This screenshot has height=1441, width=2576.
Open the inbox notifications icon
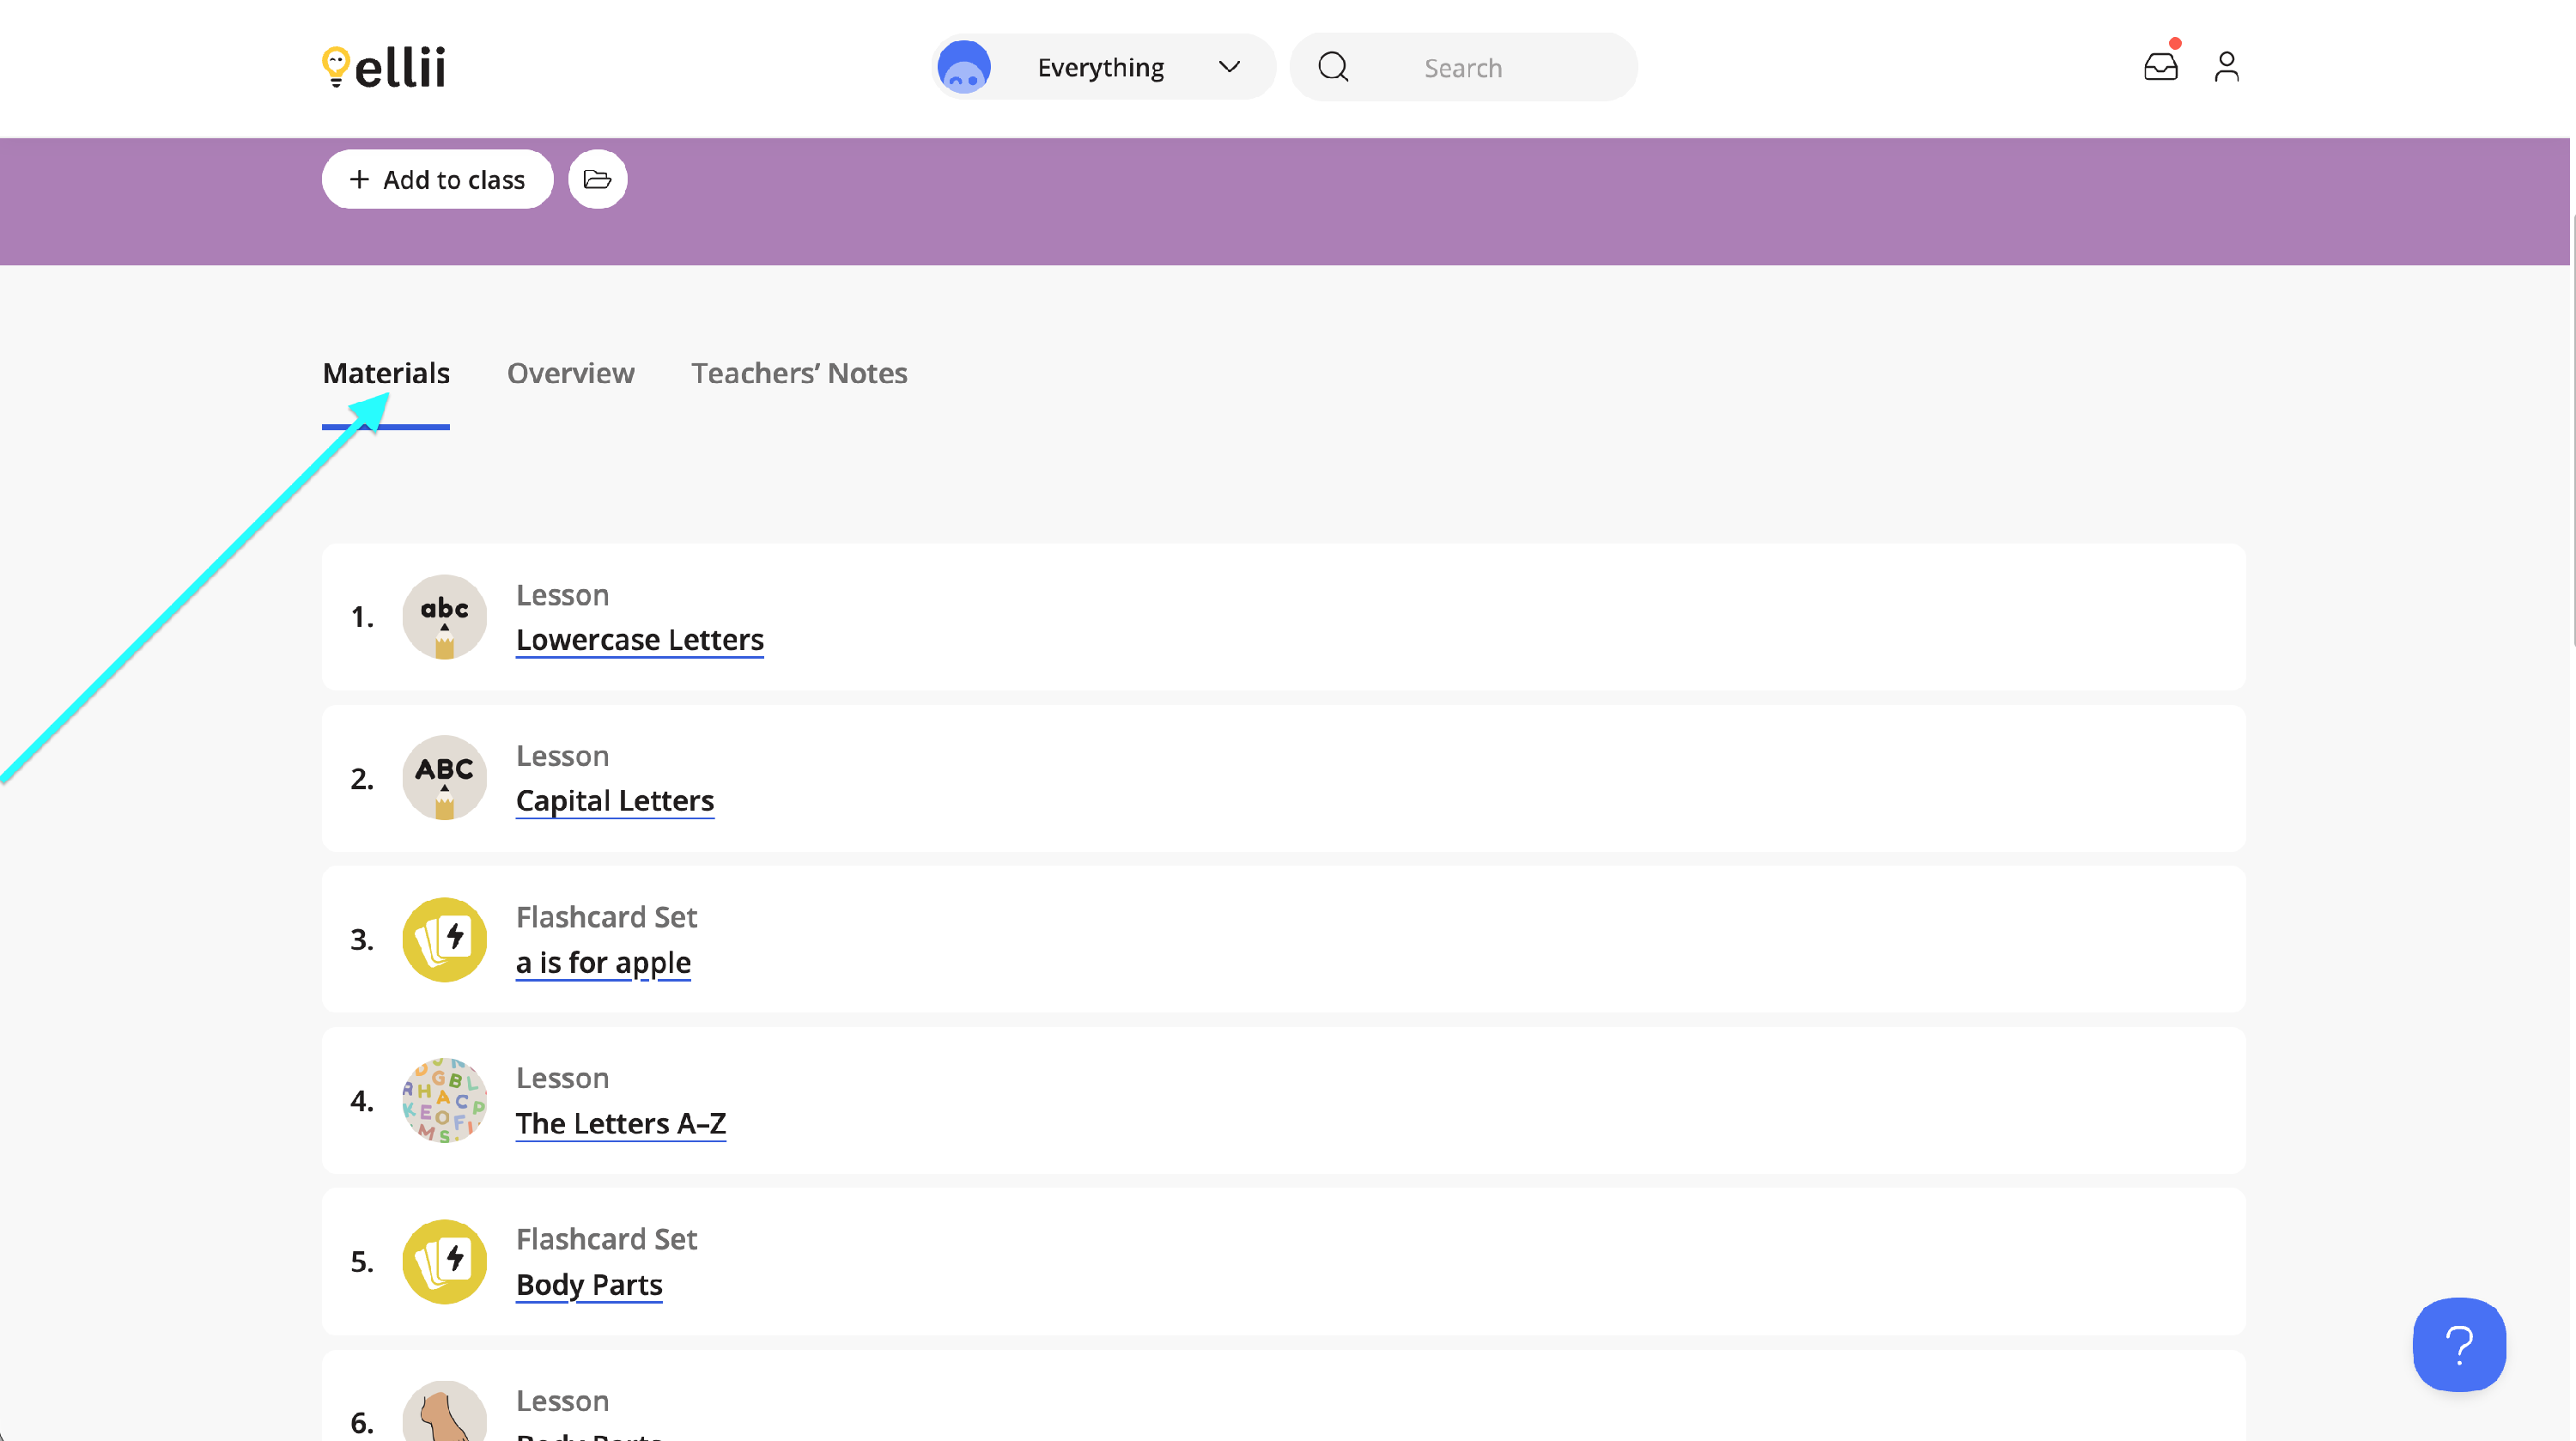tap(2160, 67)
